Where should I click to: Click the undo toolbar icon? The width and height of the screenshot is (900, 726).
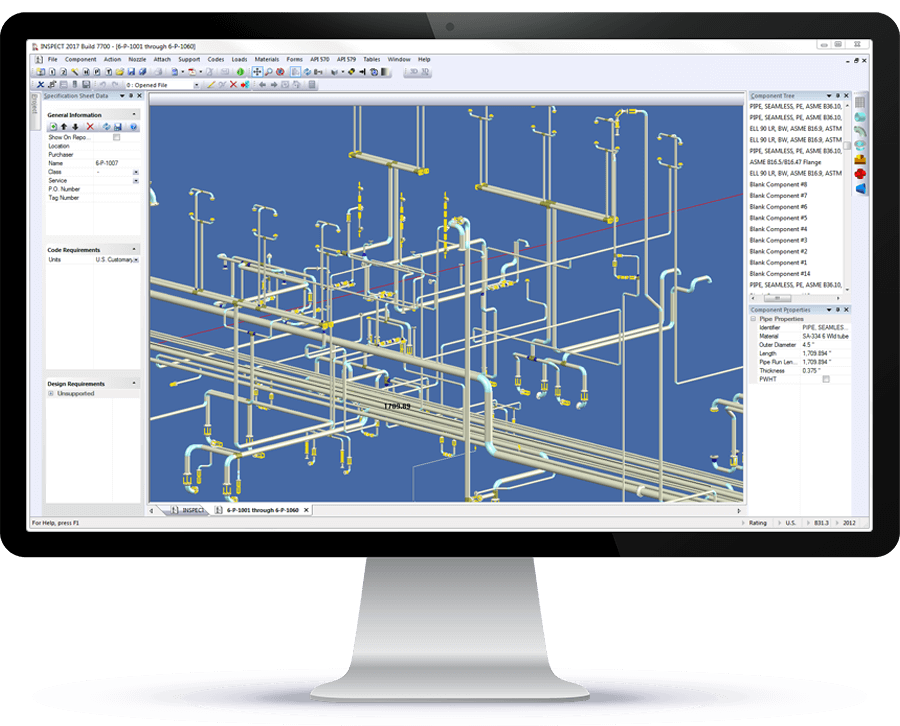(x=103, y=84)
